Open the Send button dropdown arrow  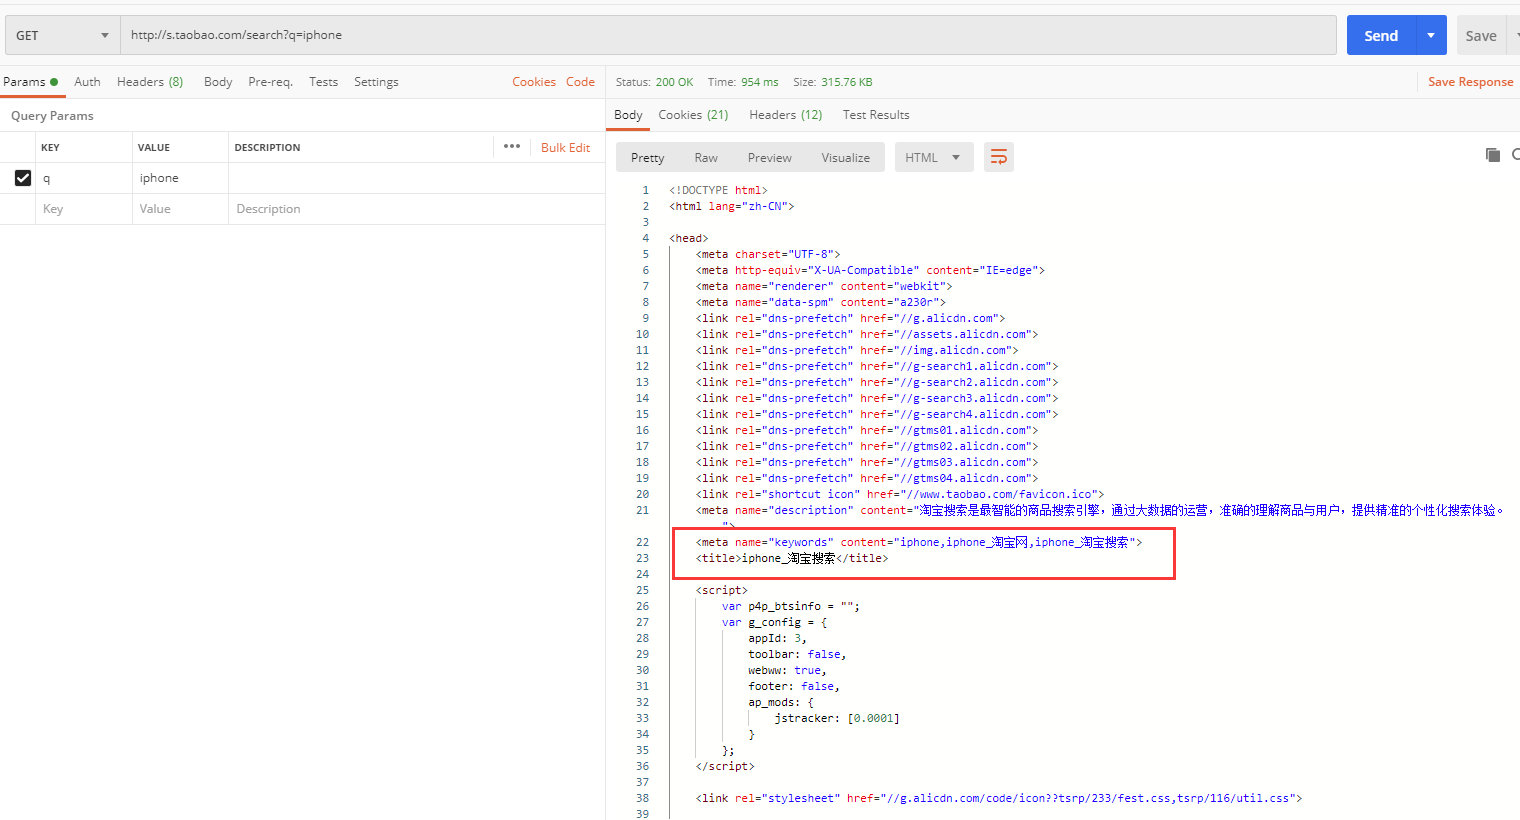[1431, 35]
